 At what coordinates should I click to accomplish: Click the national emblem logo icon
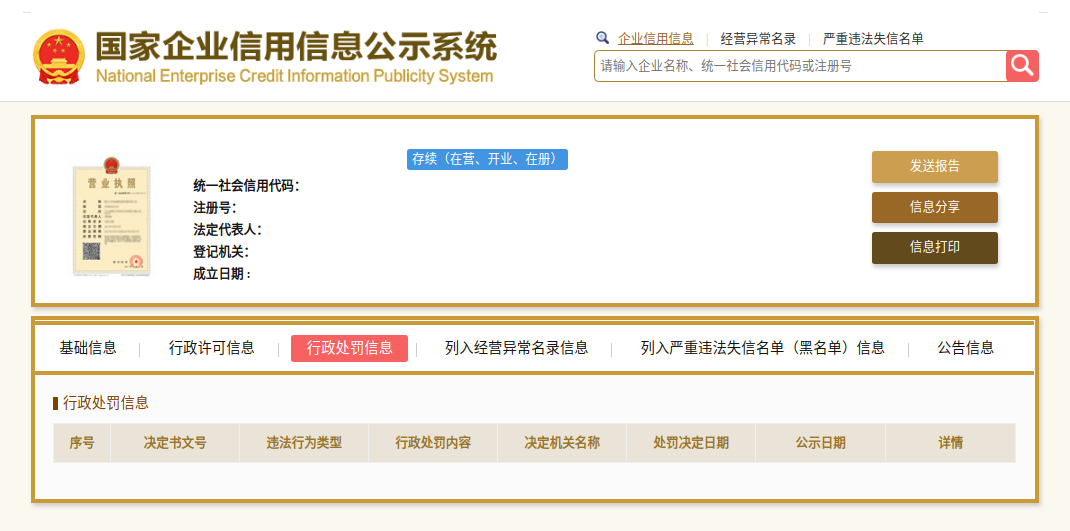(x=59, y=57)
